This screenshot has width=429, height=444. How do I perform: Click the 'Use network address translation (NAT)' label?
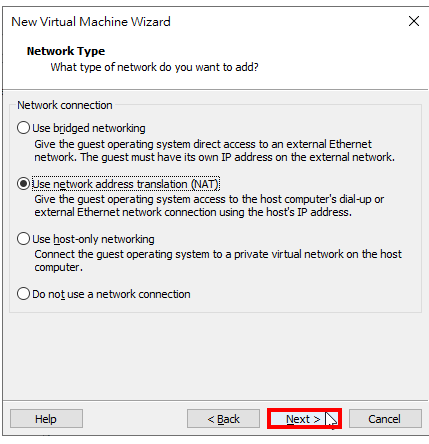click(125, 184)
